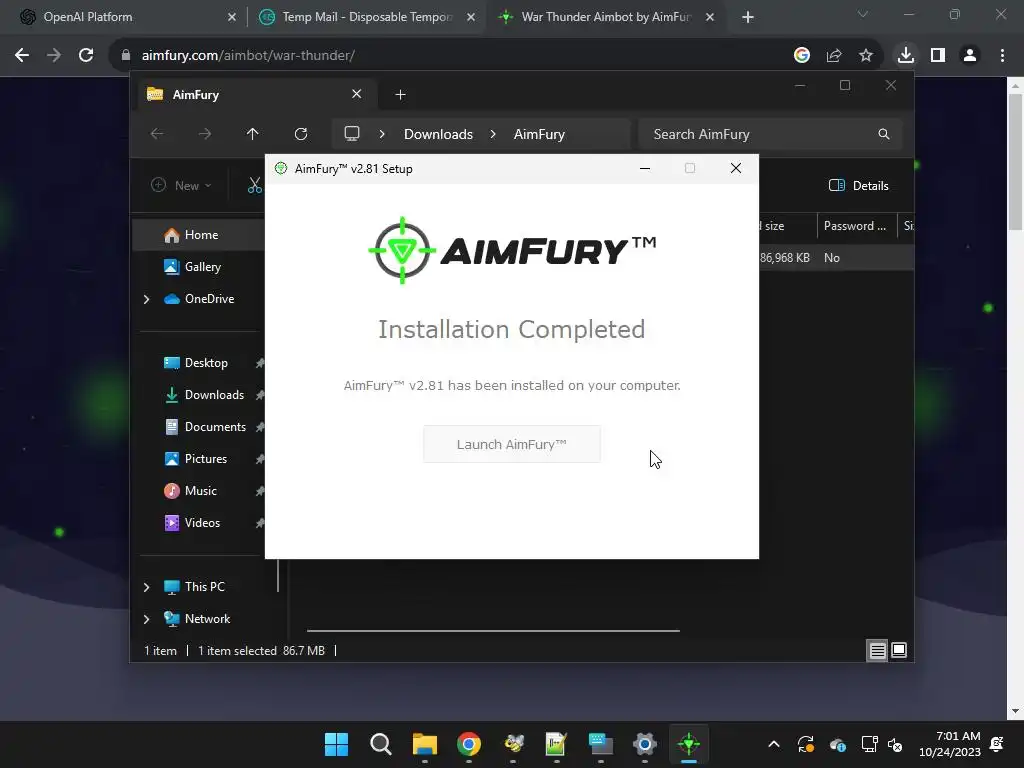Open the notifications bell in the taskbar

[x=997, y=744]
